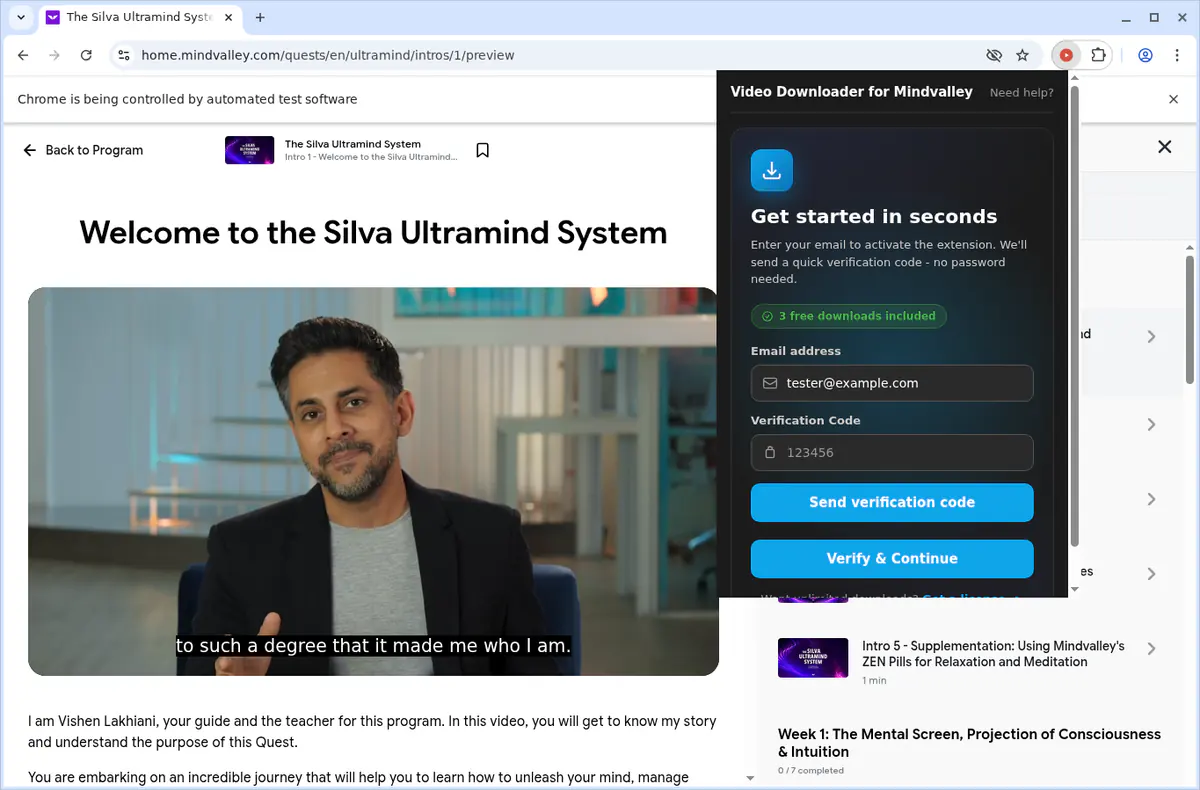Open a new browser tab
The height and width of the screenshot is (790, 1200).
coord(260,17)
